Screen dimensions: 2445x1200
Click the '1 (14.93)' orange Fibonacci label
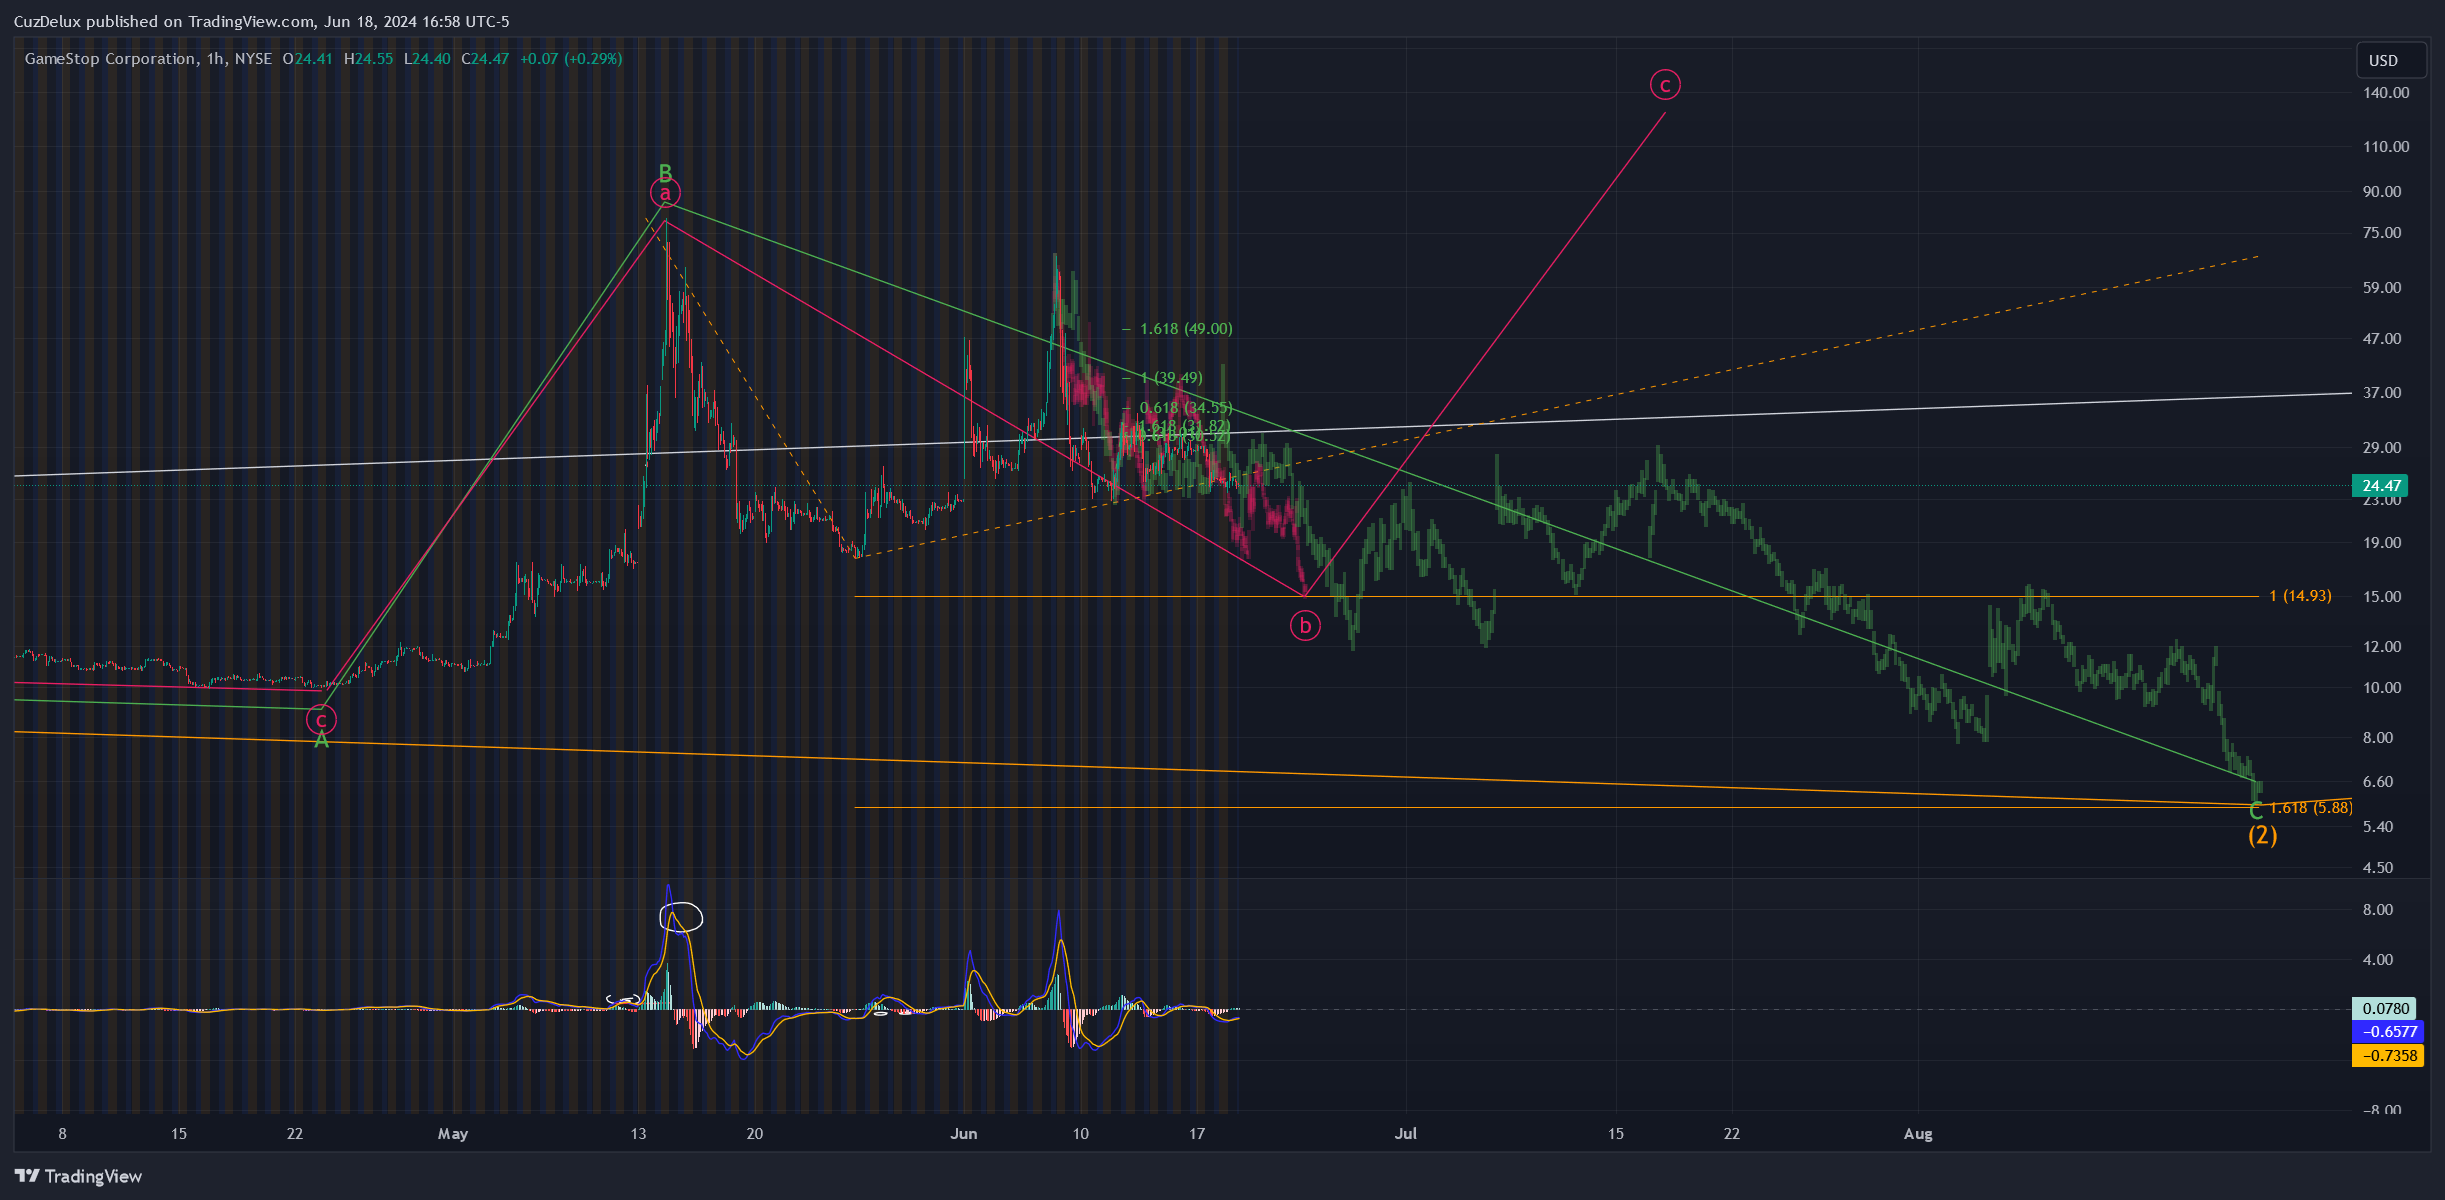pos(2300,596)
